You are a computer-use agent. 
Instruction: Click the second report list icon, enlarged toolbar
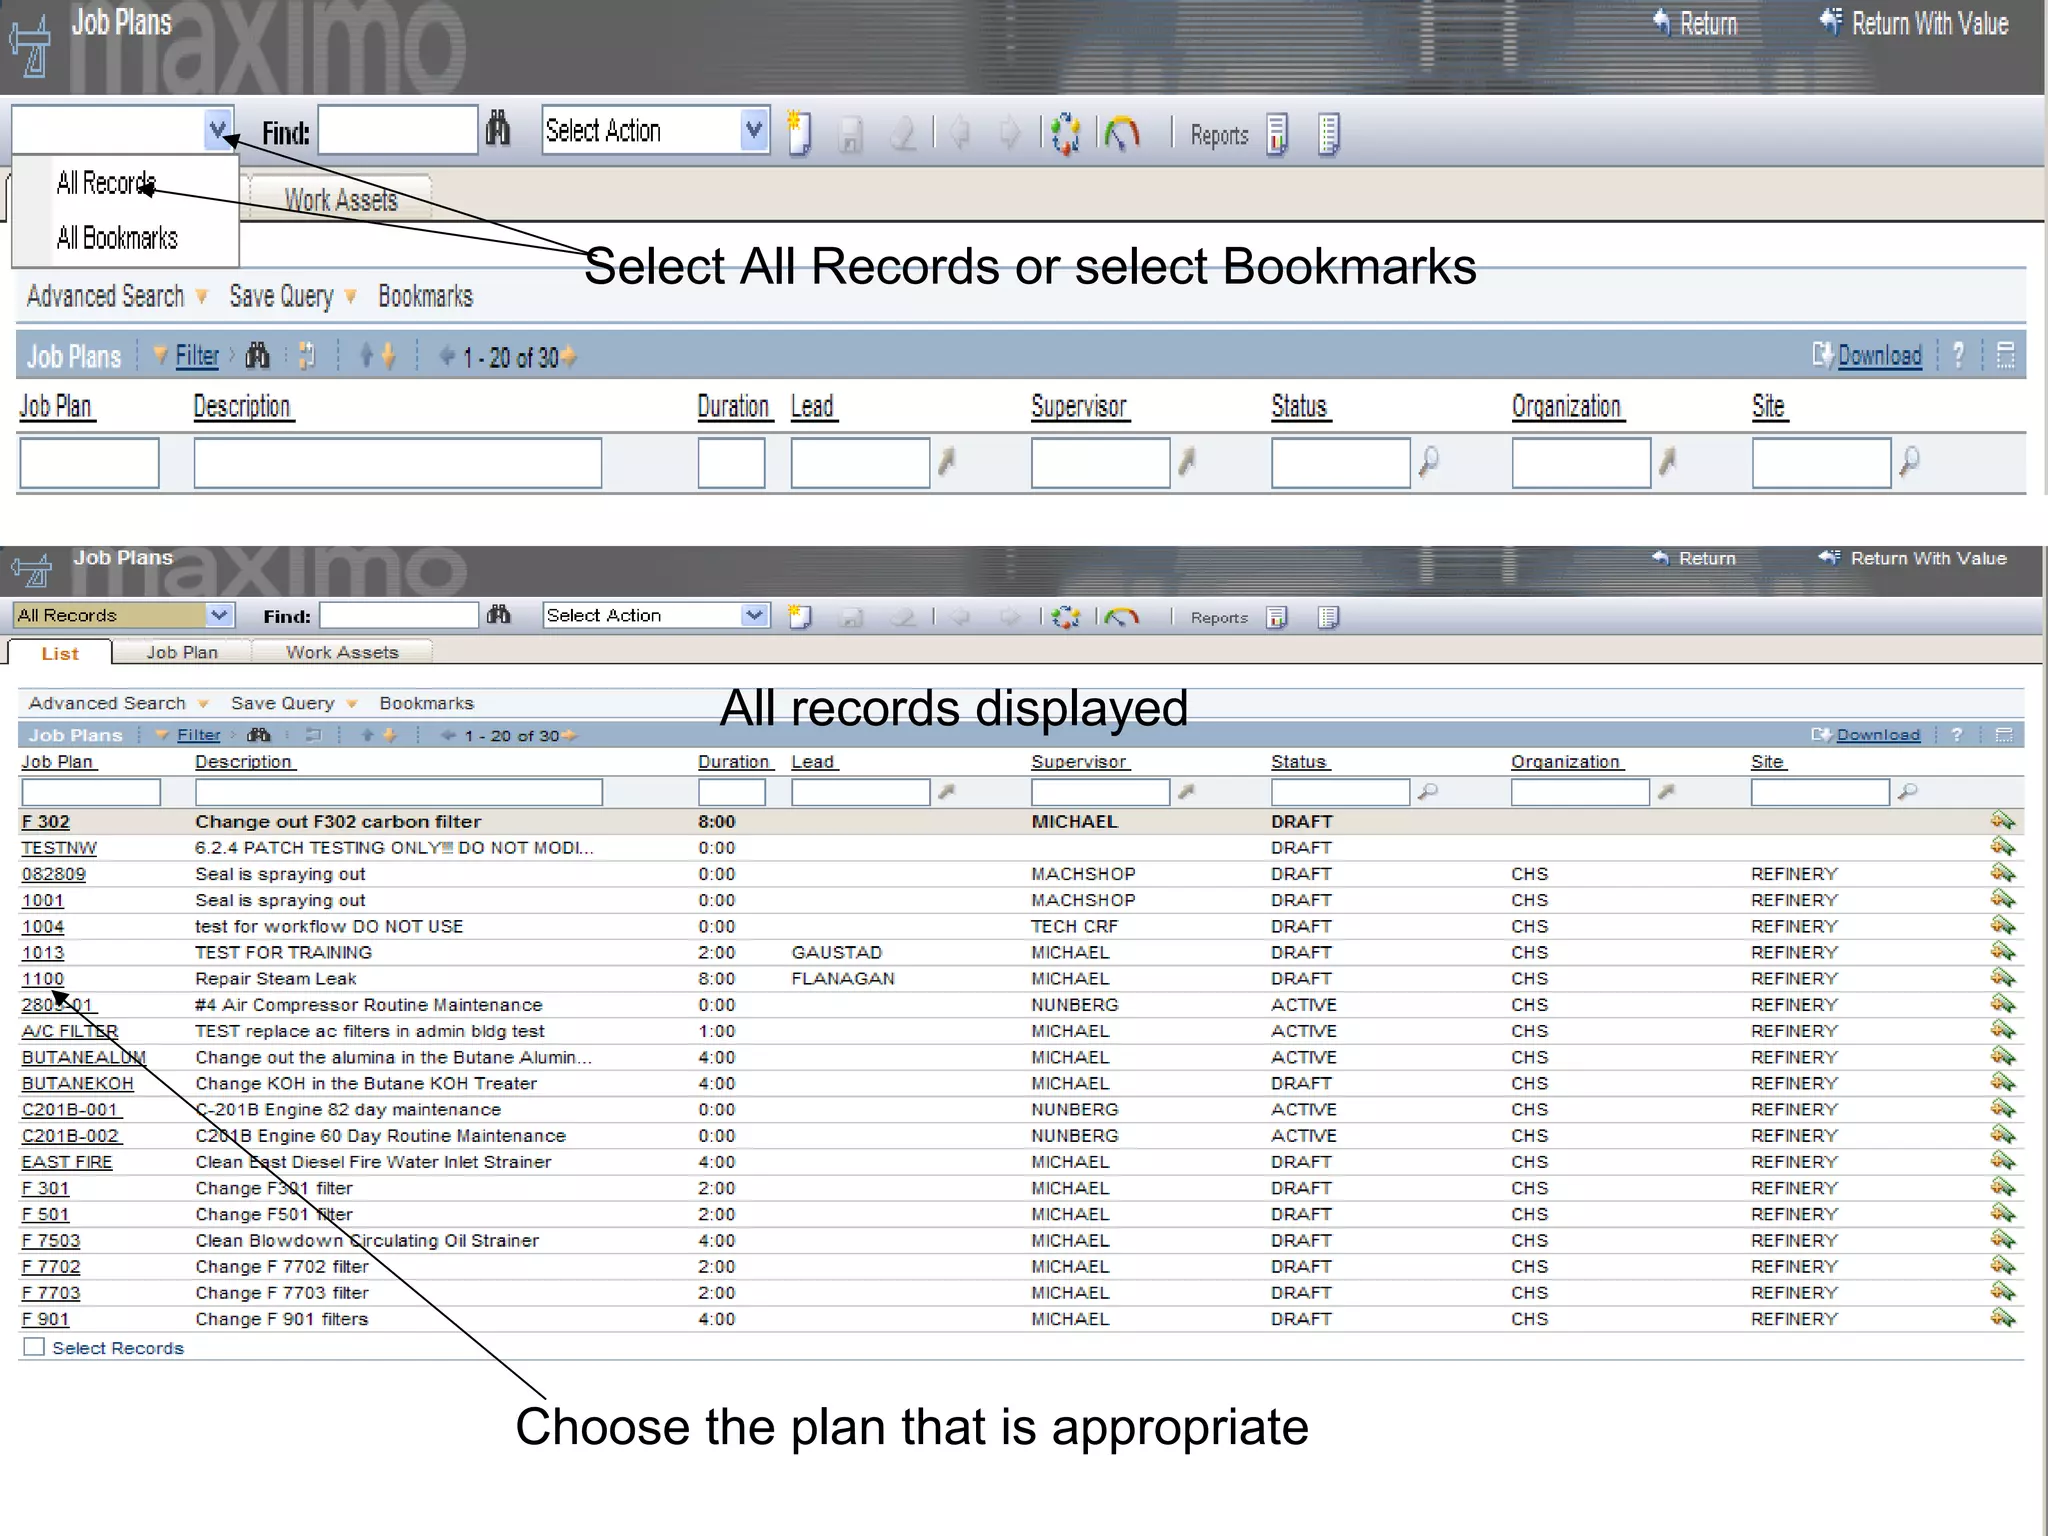click(1328, 134)
